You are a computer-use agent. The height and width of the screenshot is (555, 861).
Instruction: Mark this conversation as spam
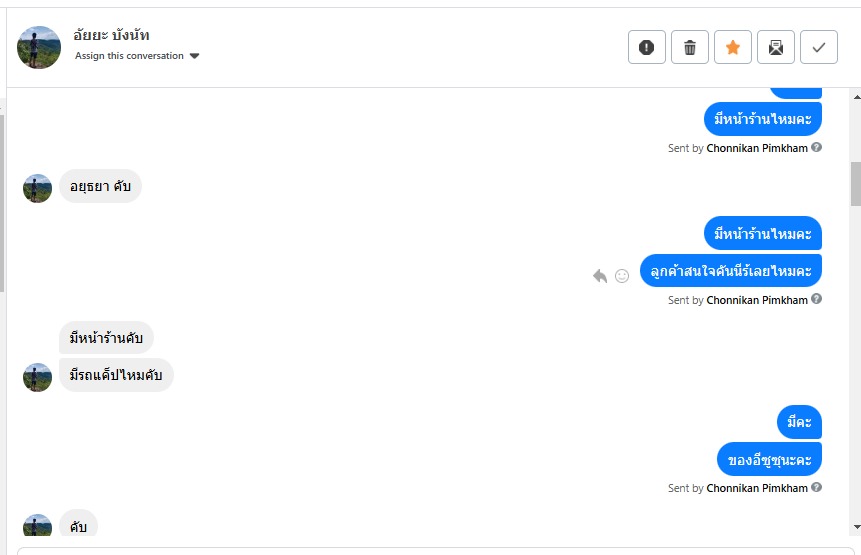[x=647, y=47]
